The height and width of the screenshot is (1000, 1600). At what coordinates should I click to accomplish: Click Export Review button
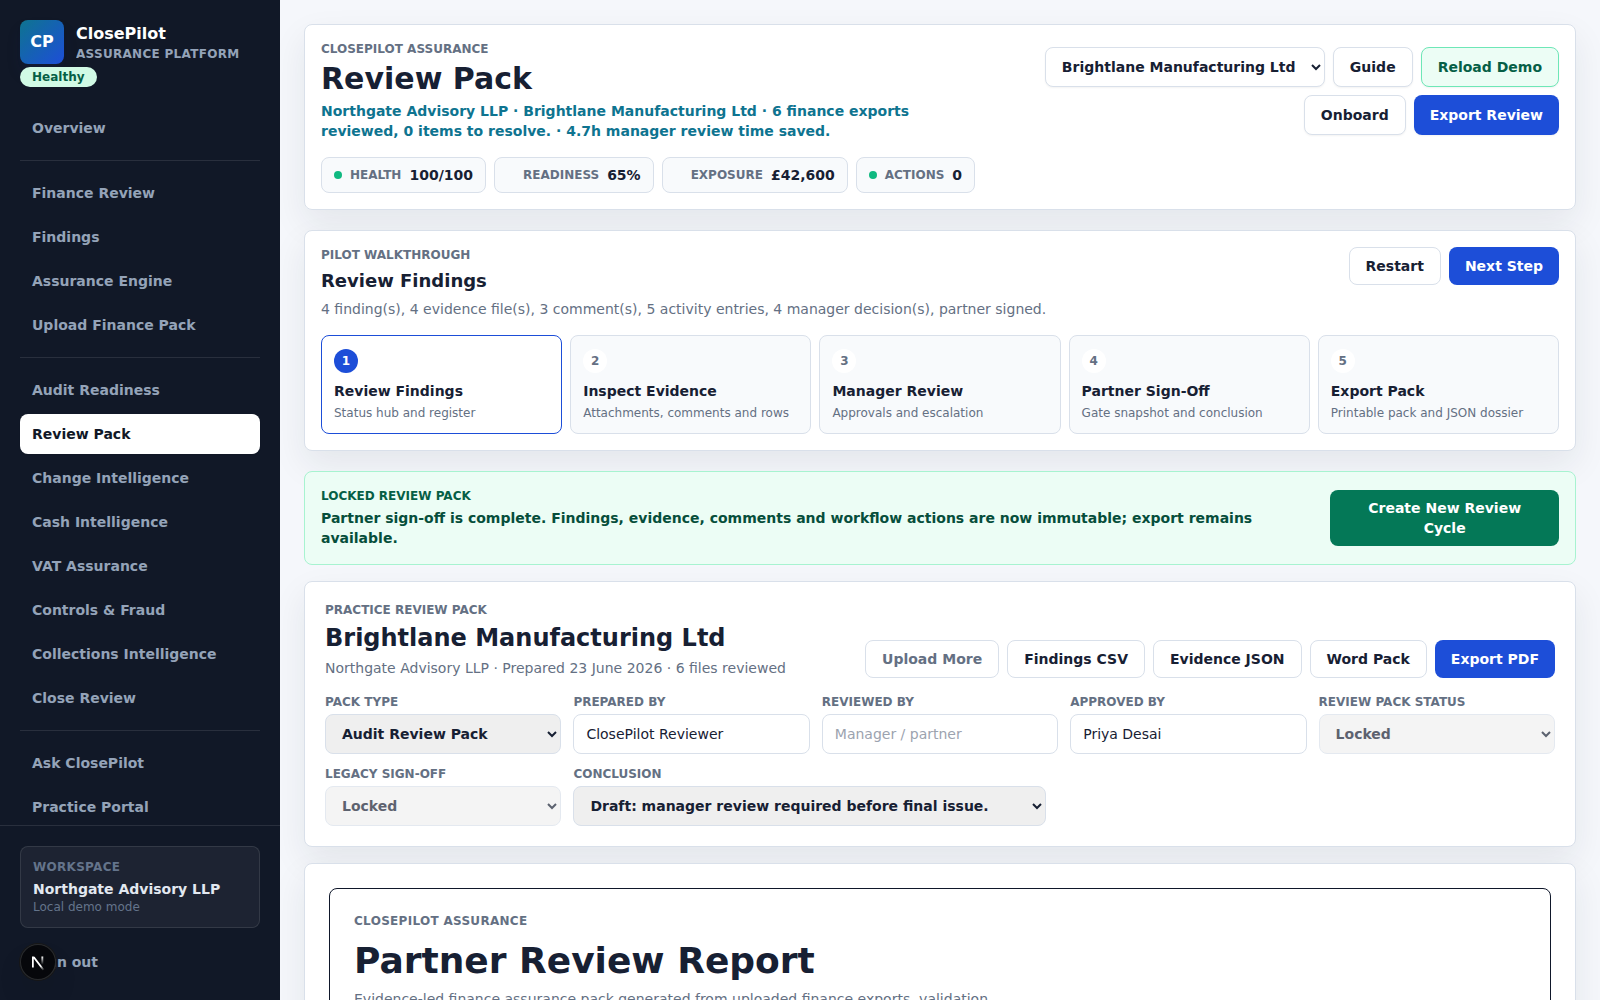1486,115
